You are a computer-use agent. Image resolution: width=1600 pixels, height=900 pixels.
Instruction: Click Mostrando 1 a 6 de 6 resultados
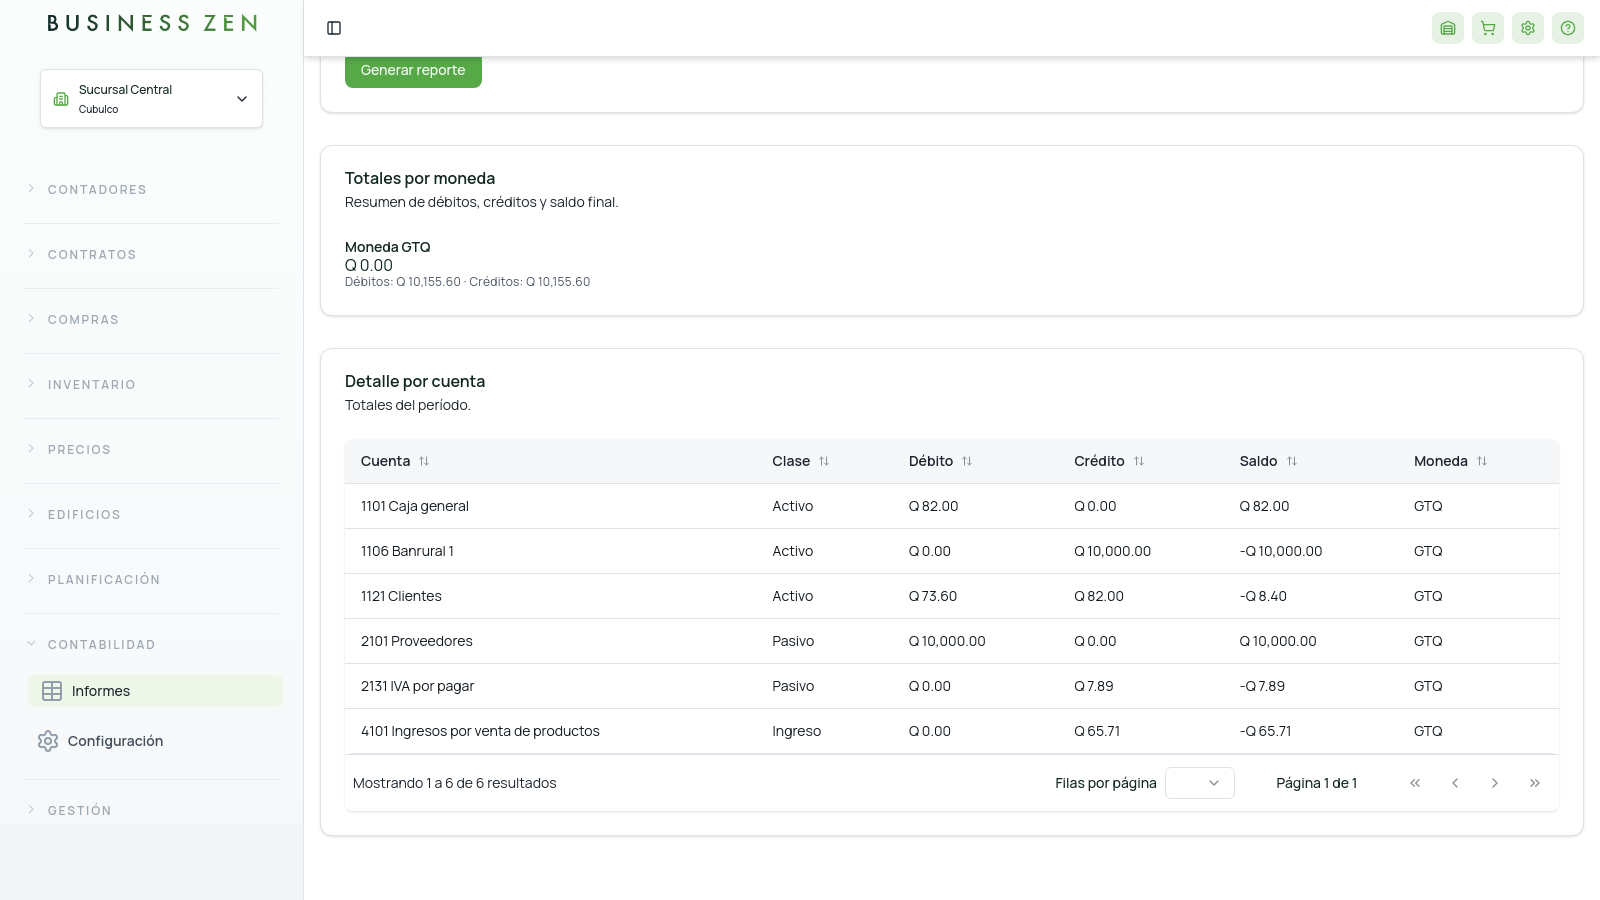coord(455,783)
